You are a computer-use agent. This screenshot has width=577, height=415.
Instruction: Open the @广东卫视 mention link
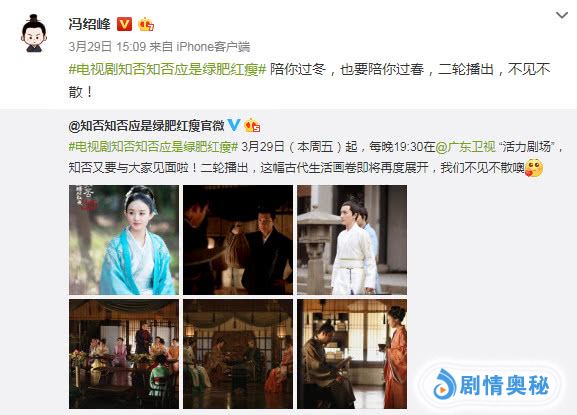466,147
